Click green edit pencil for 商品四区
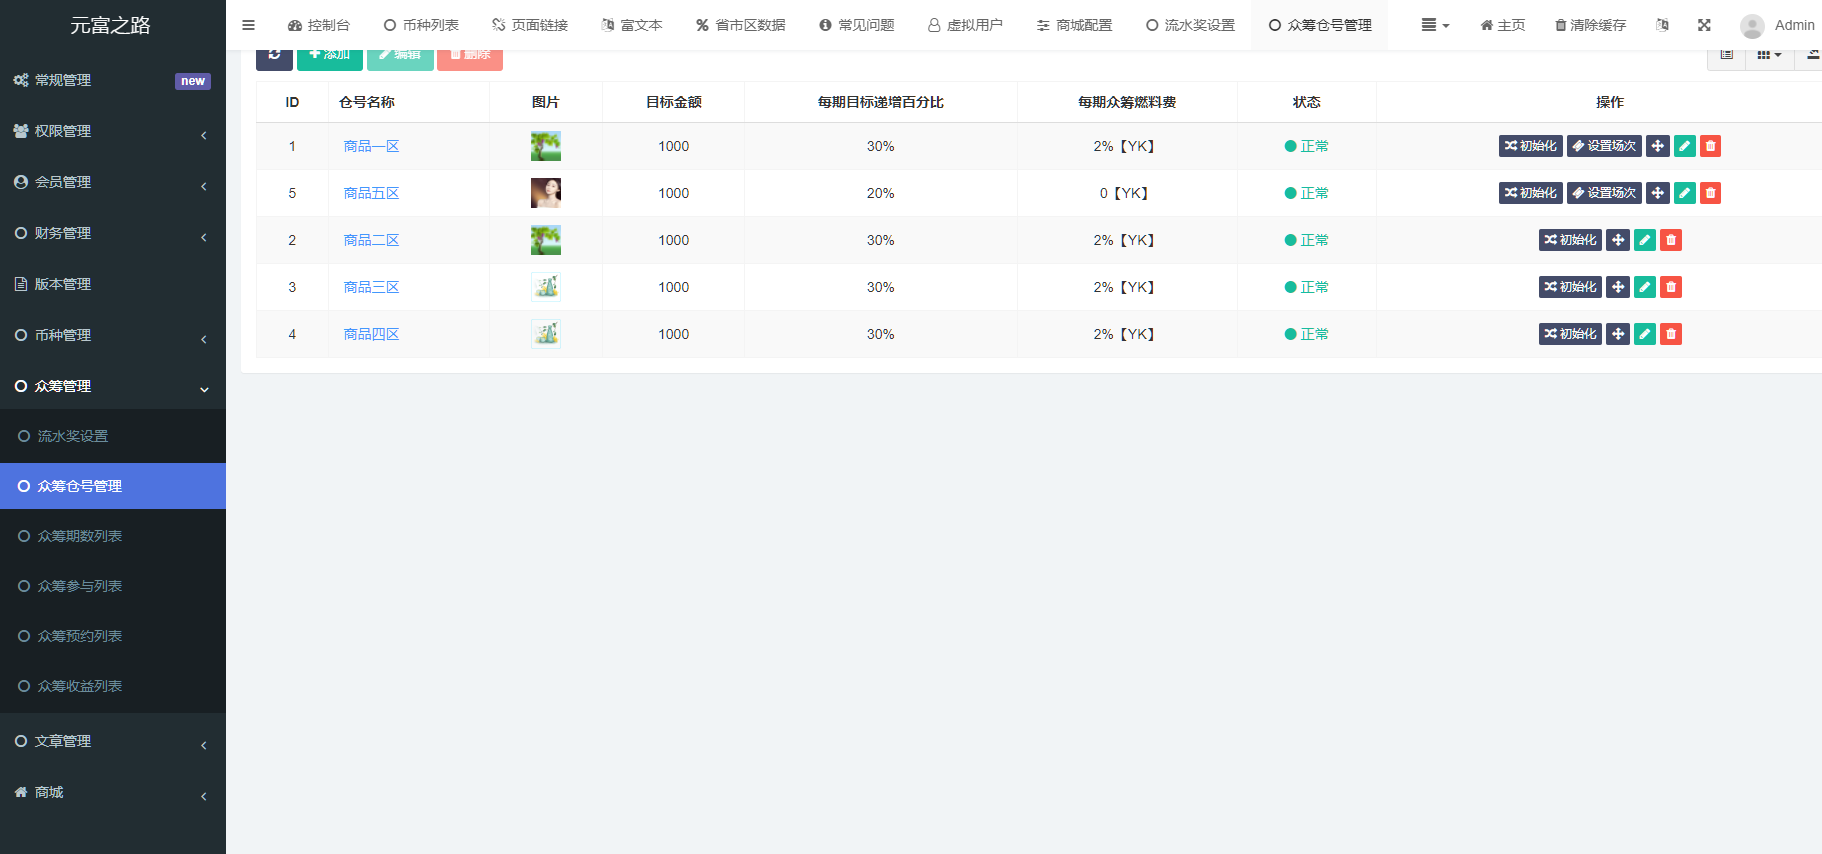 (1644, 334)
